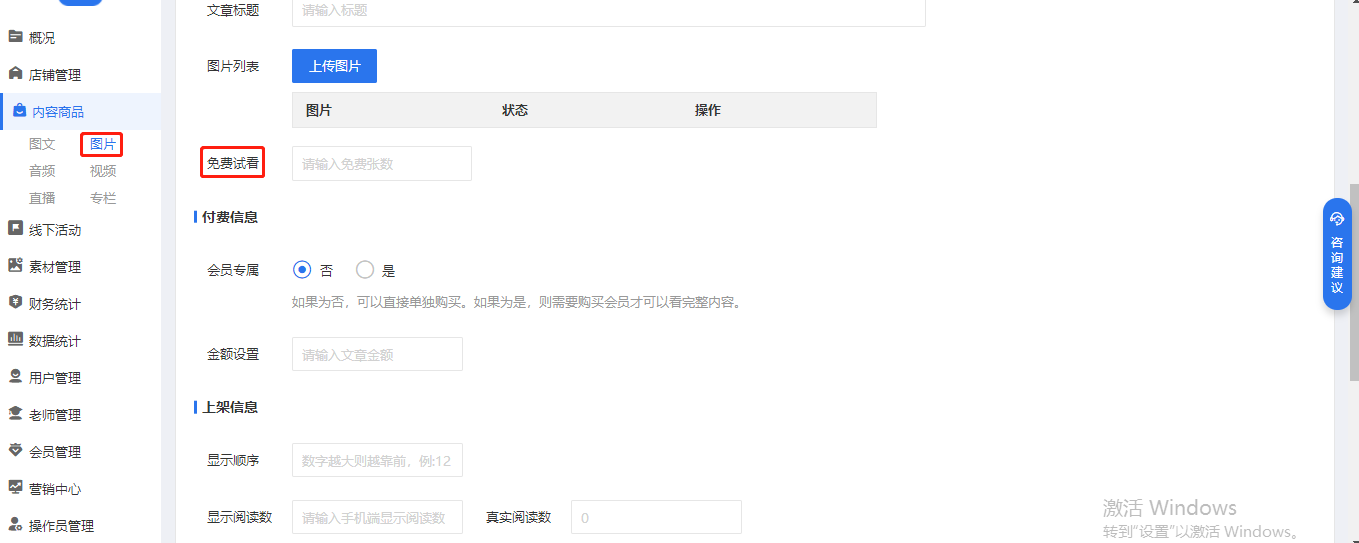Go to the 视频 submenu
Screen dimensions: 1359x543
103,172
